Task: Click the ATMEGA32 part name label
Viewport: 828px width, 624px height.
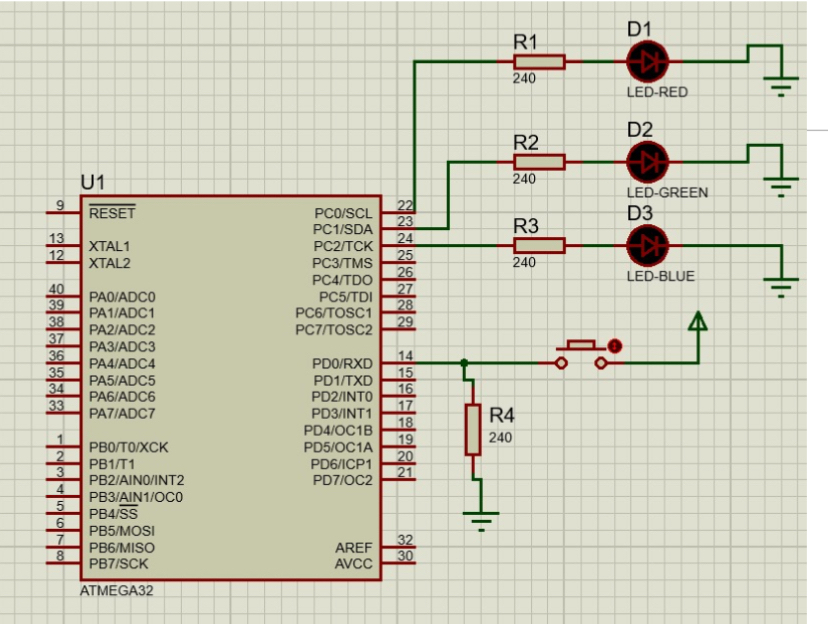Action: click(x=116, y=590)
